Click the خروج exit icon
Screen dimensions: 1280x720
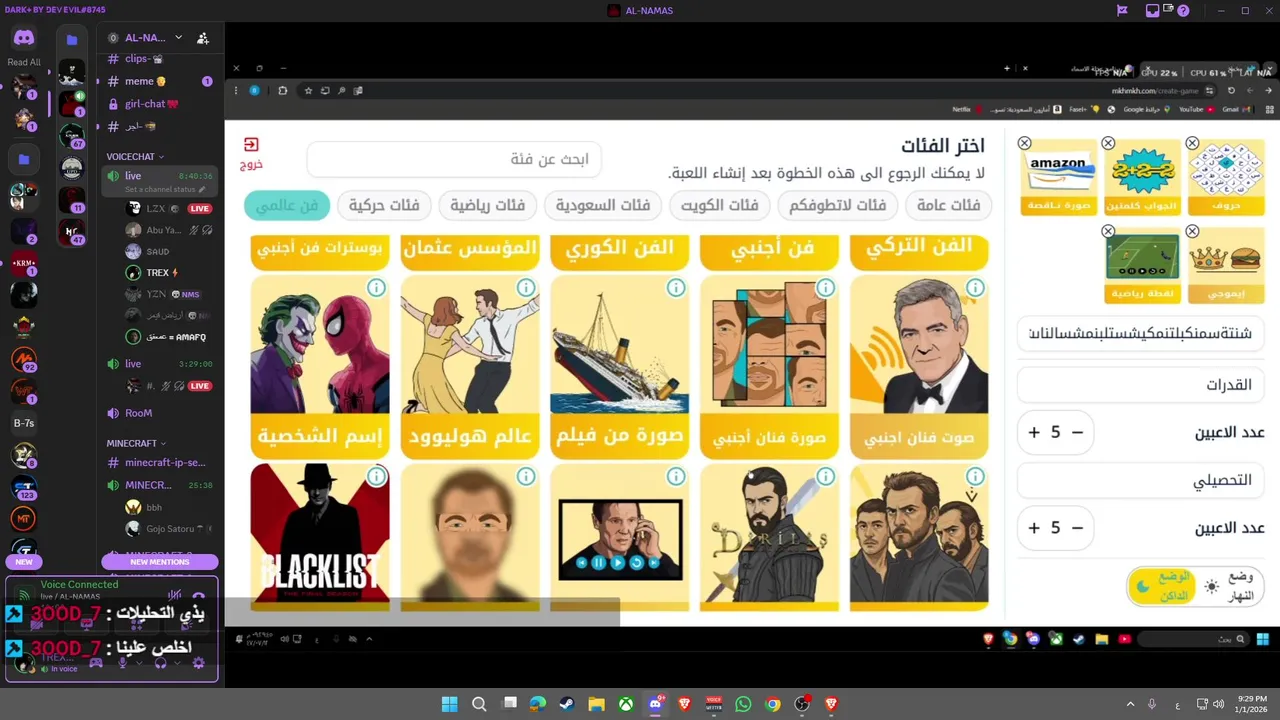click(x=251, y=152)
